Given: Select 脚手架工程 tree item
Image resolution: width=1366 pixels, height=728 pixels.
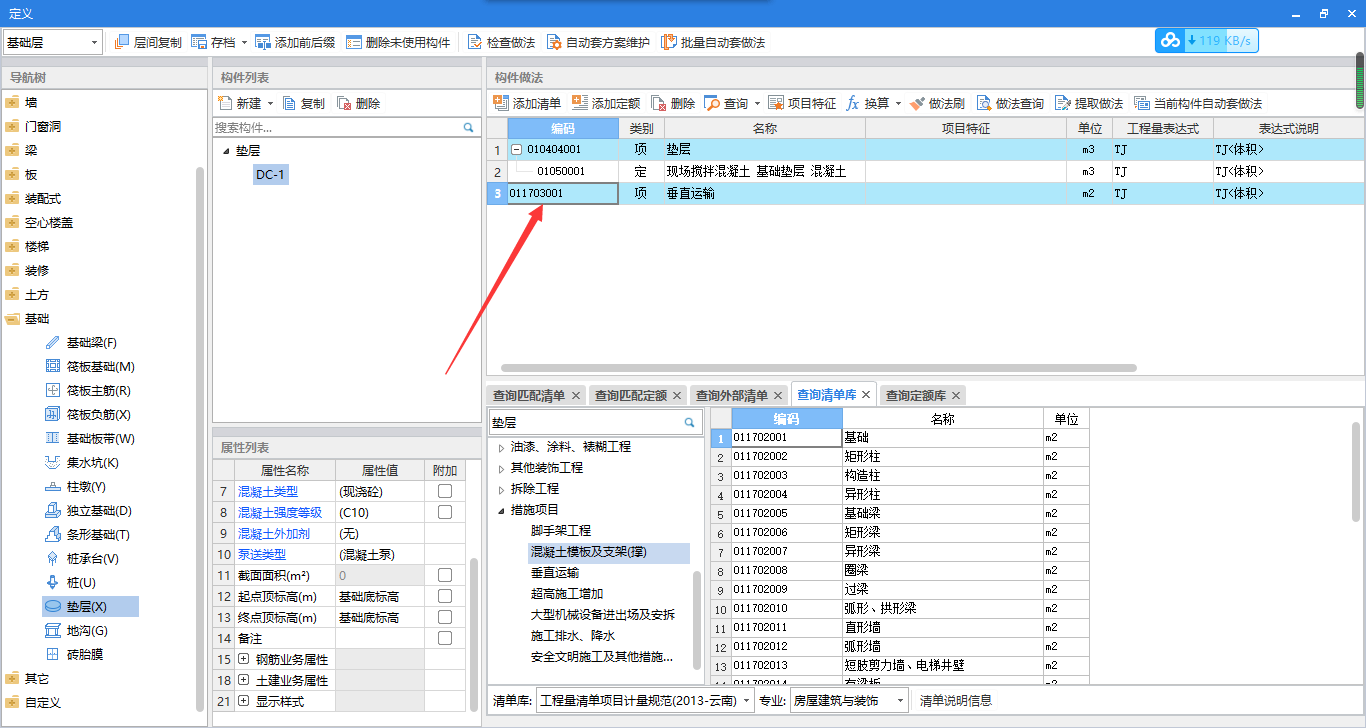Looking at the screenshot, I should pyautogui.click(x=561, y=531).
